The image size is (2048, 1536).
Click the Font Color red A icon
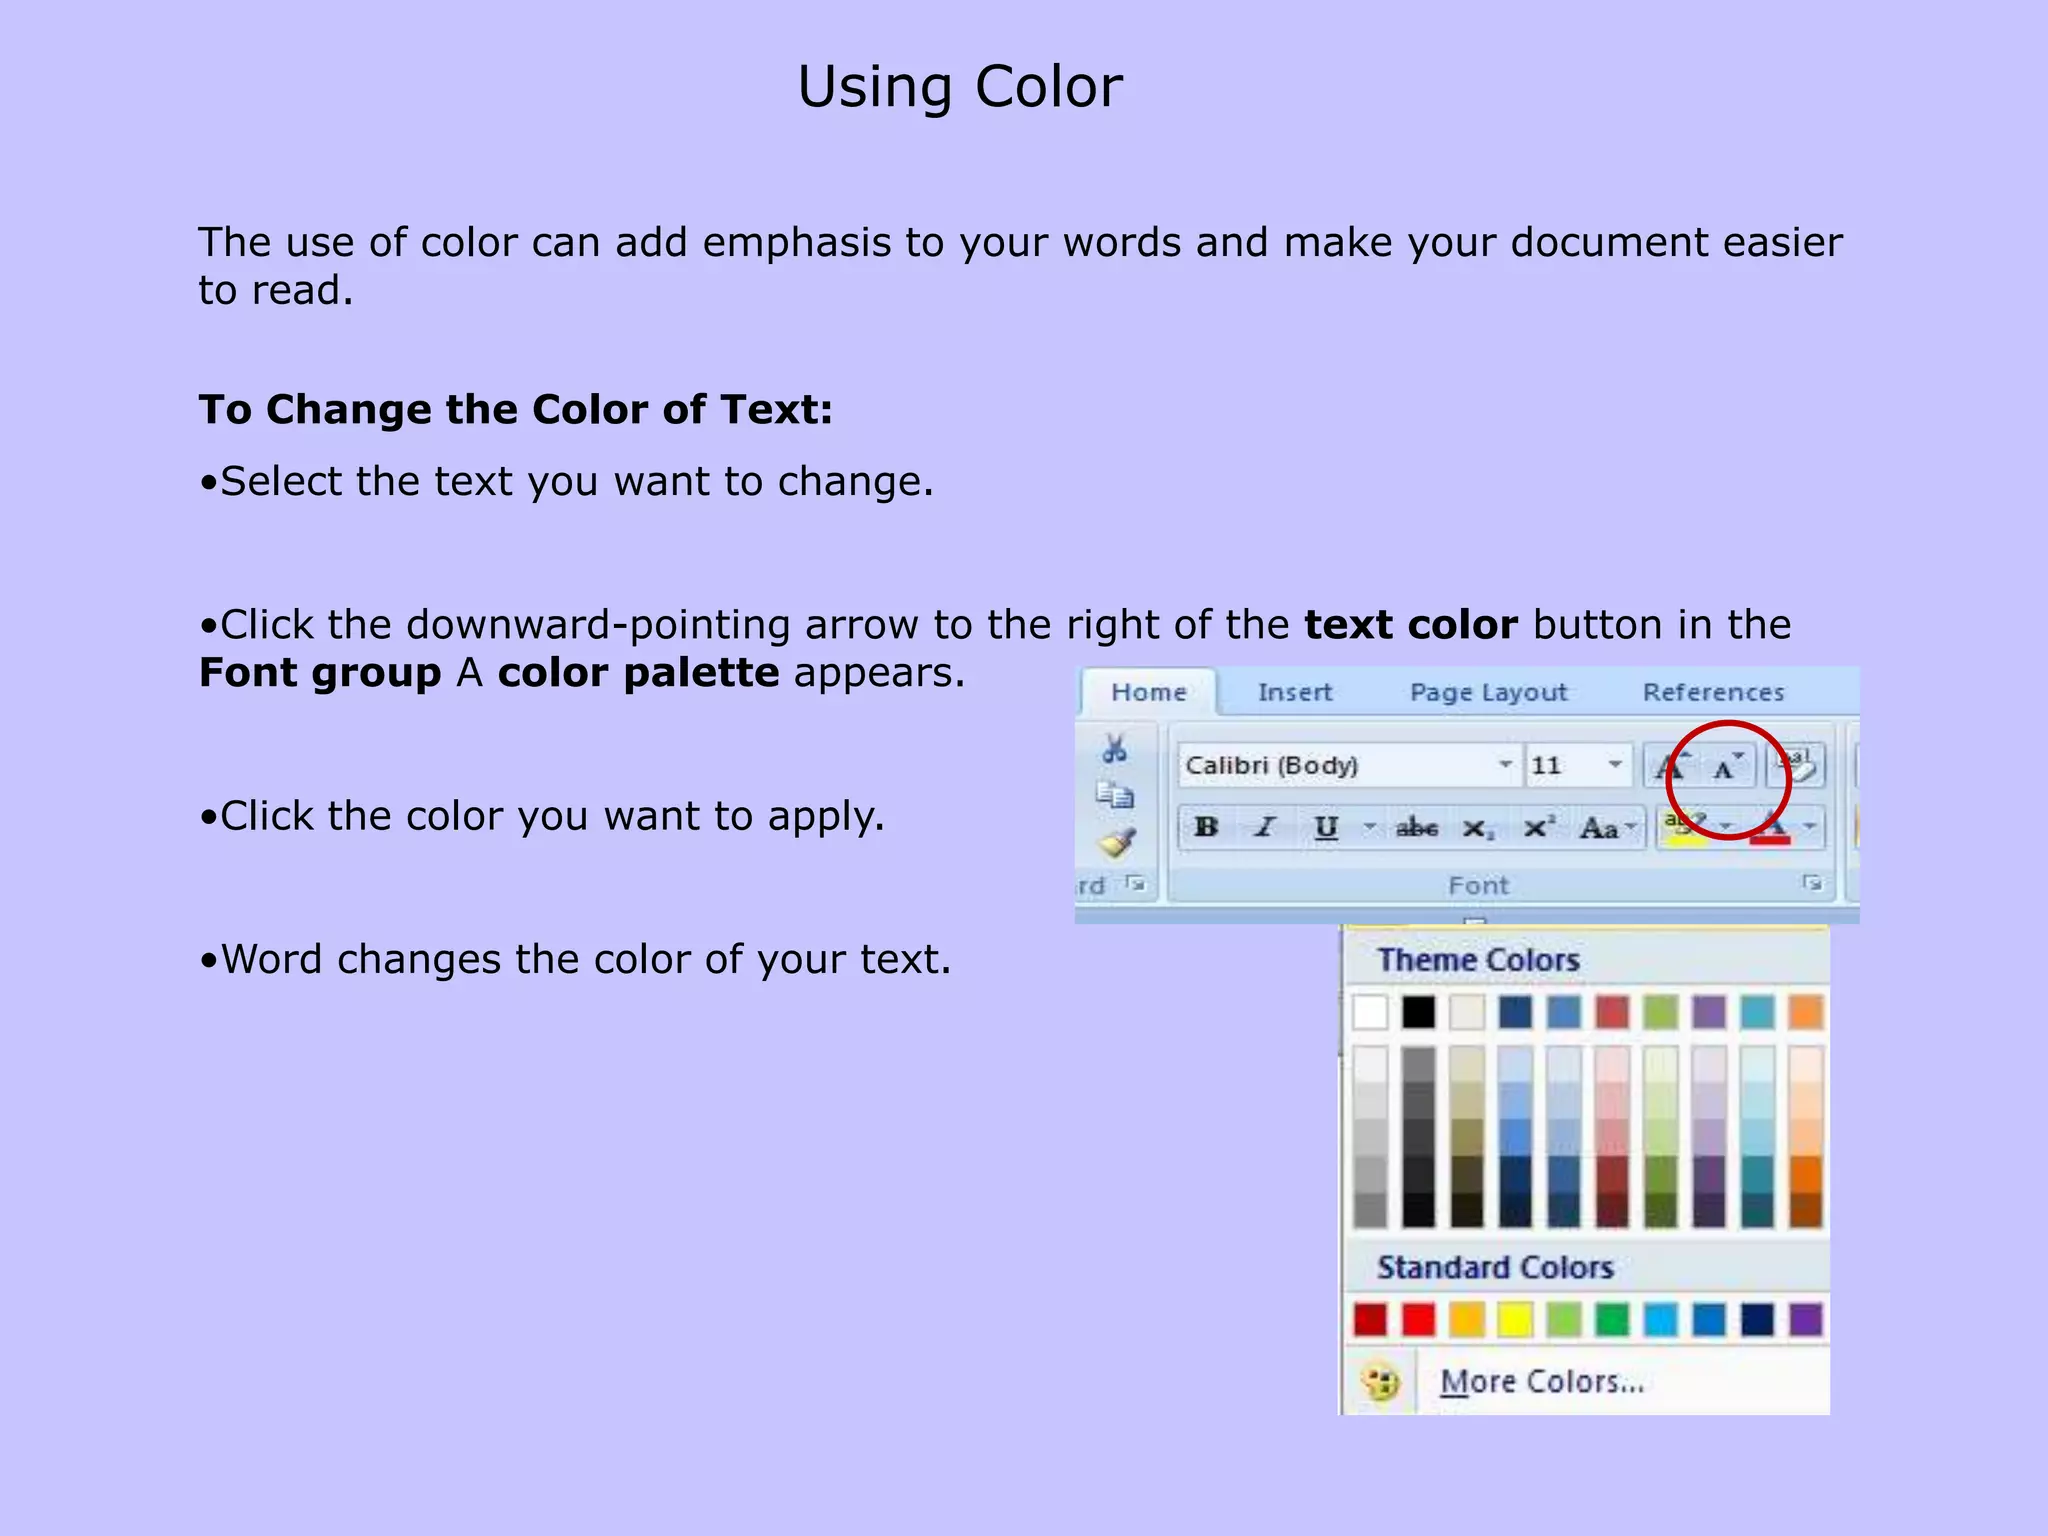coord(1771,828)
